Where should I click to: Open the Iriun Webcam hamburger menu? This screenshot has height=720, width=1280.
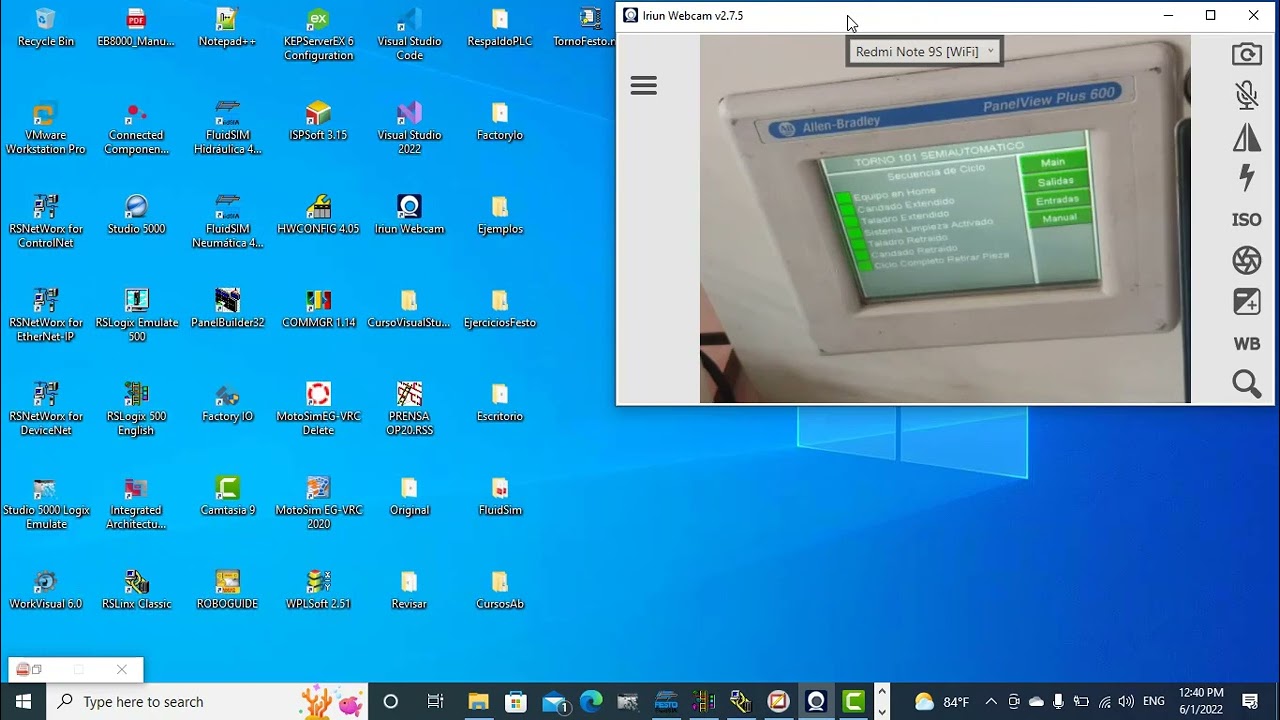(x=644, y=86)
